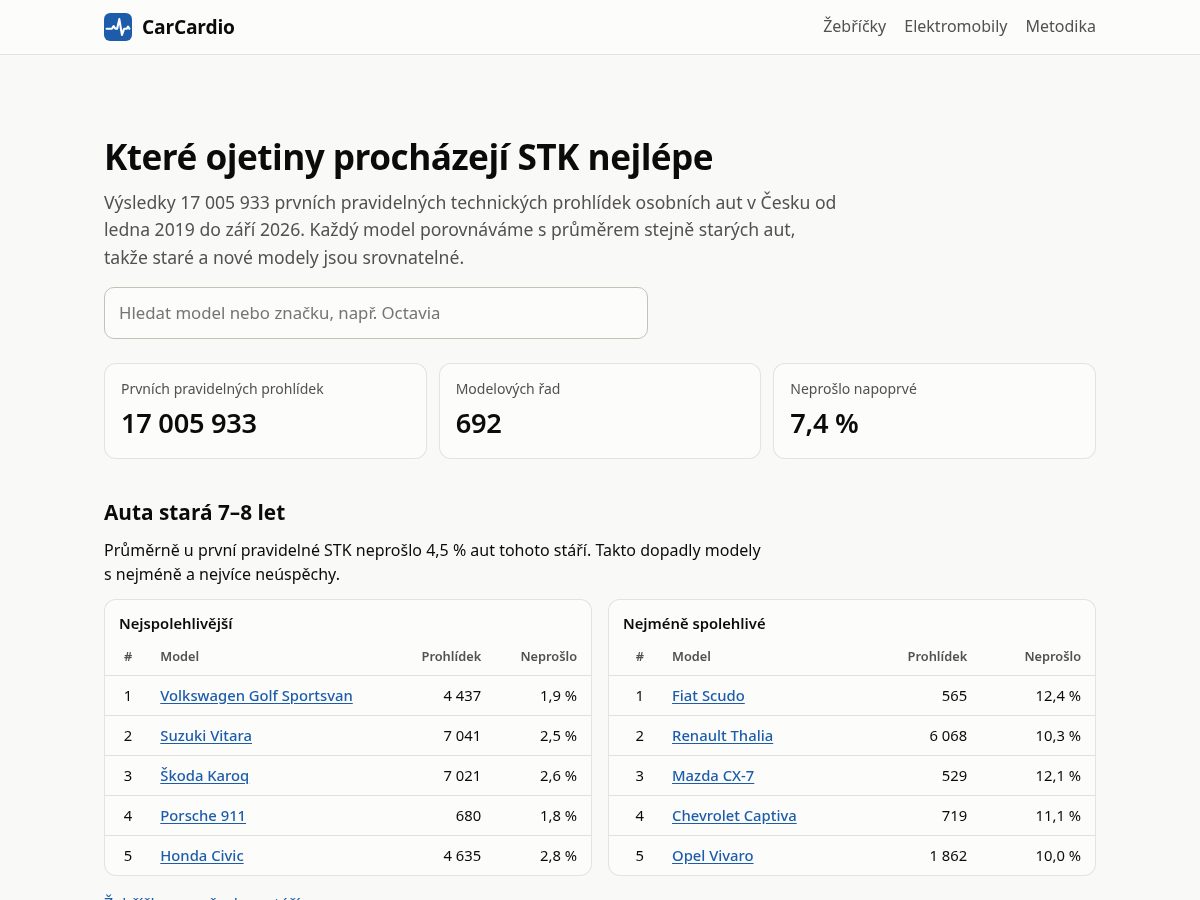The image size is (1200, 900).
Task: Click the '4 437' inspections cell
Action: pyautogui.click(x=462, y=696)
